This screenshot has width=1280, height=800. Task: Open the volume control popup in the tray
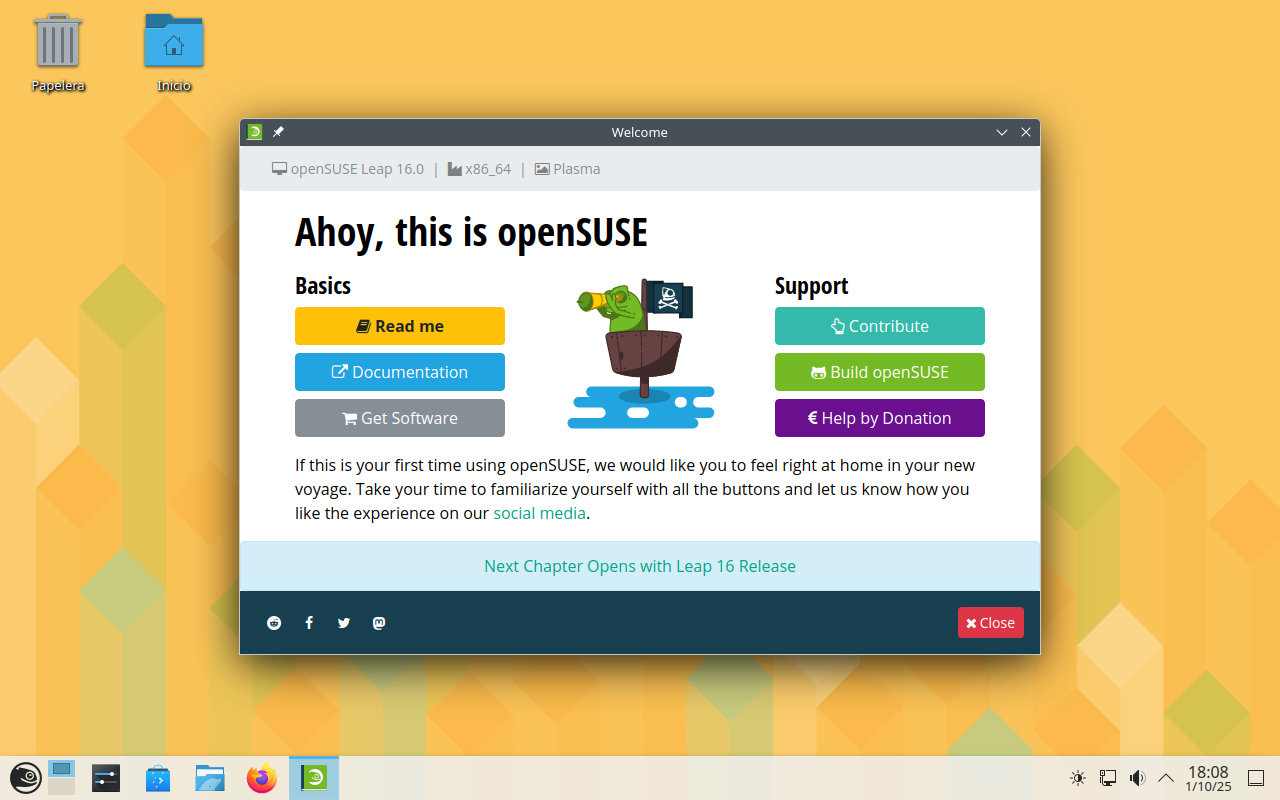pyautogui.click(x=1137, y=778)
